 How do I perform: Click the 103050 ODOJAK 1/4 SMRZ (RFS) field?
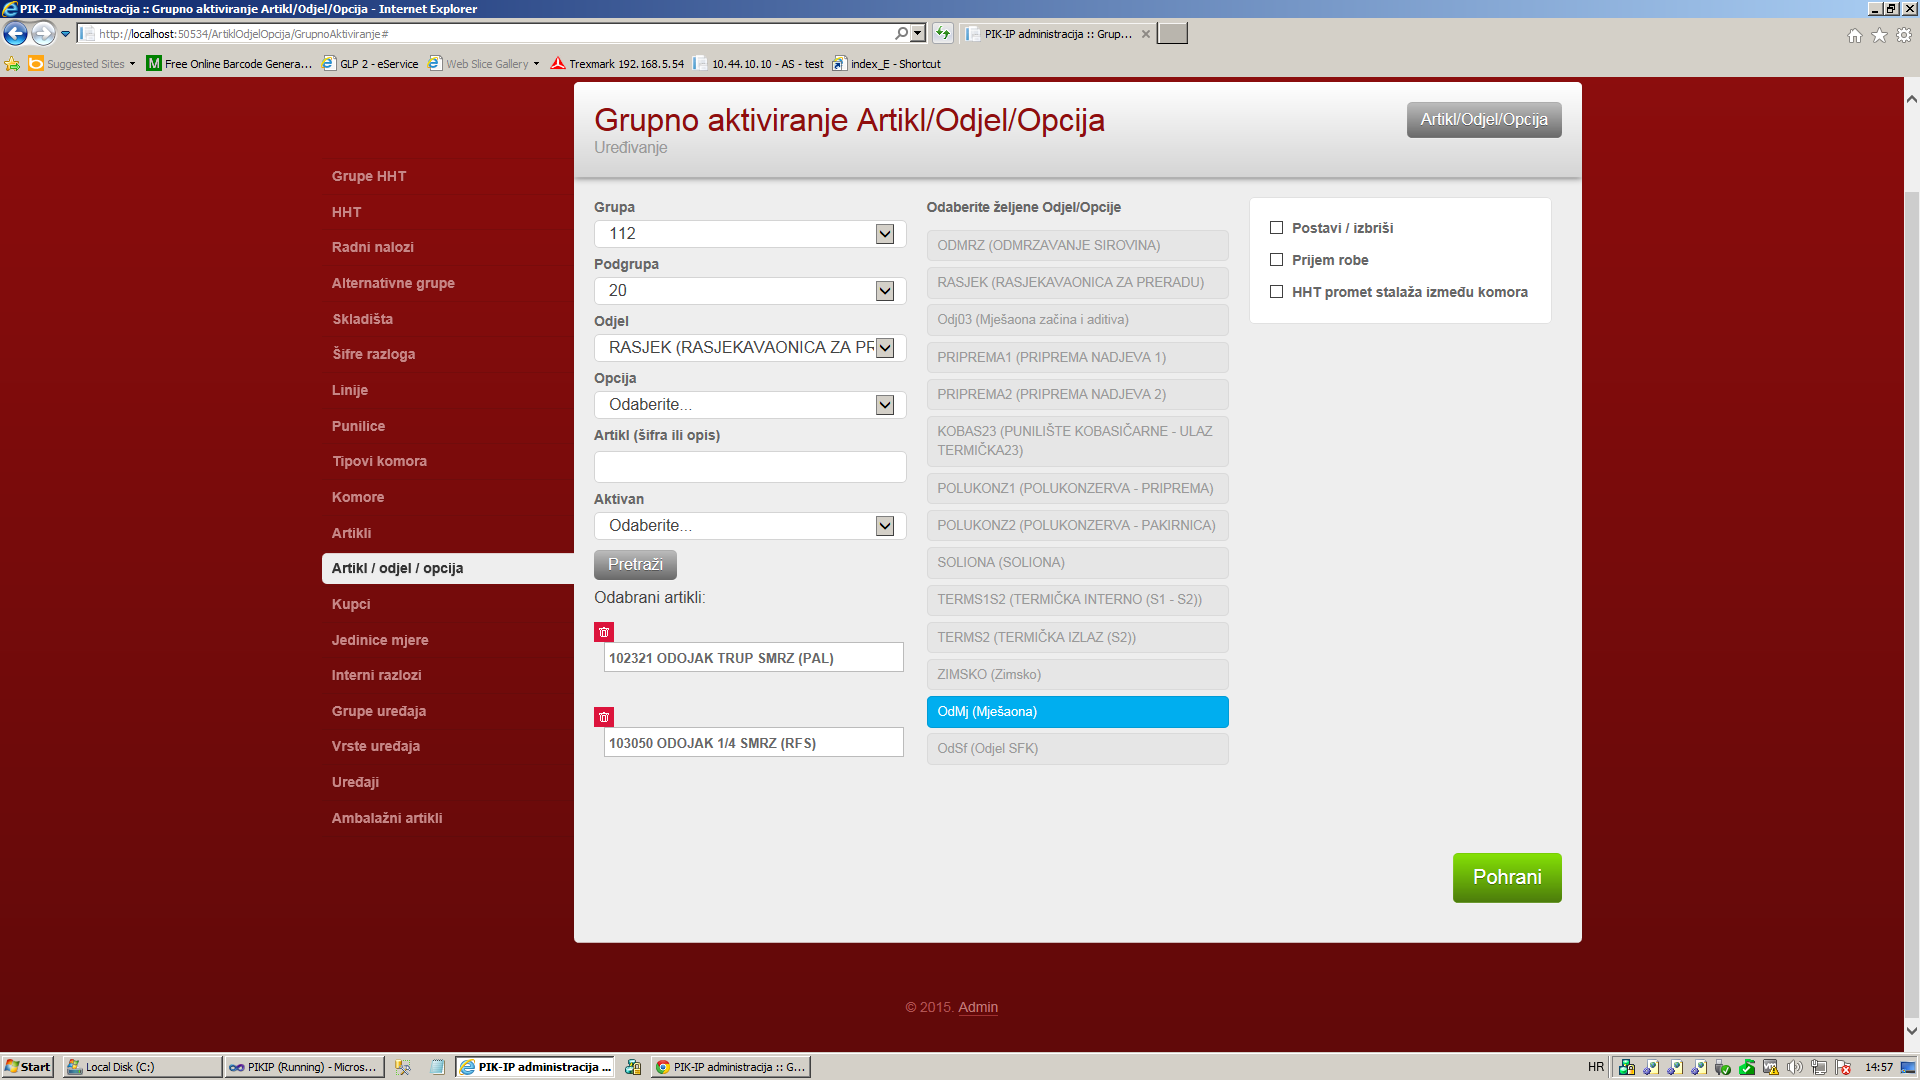coord(754,743)
